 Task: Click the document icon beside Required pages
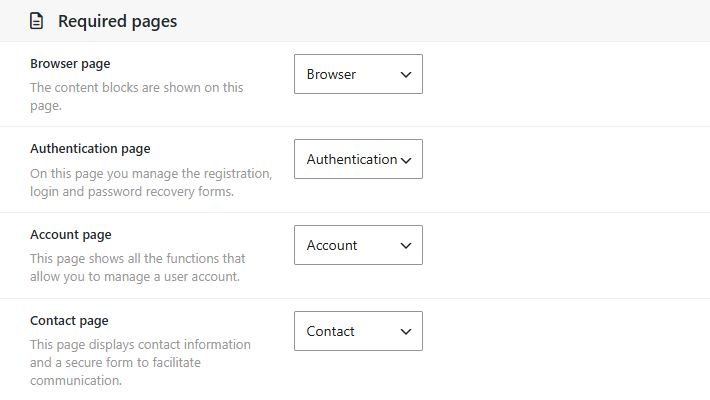pyautogui.click(x=36, y=21)
